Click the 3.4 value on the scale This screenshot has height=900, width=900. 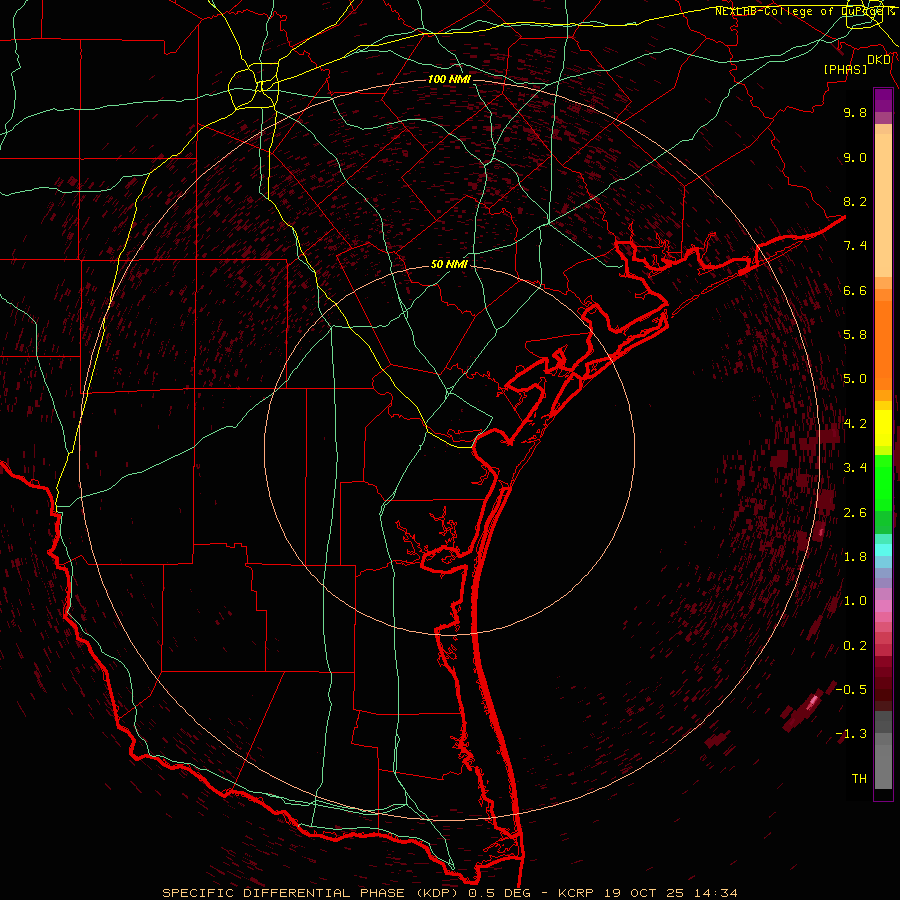coord(855,468)
